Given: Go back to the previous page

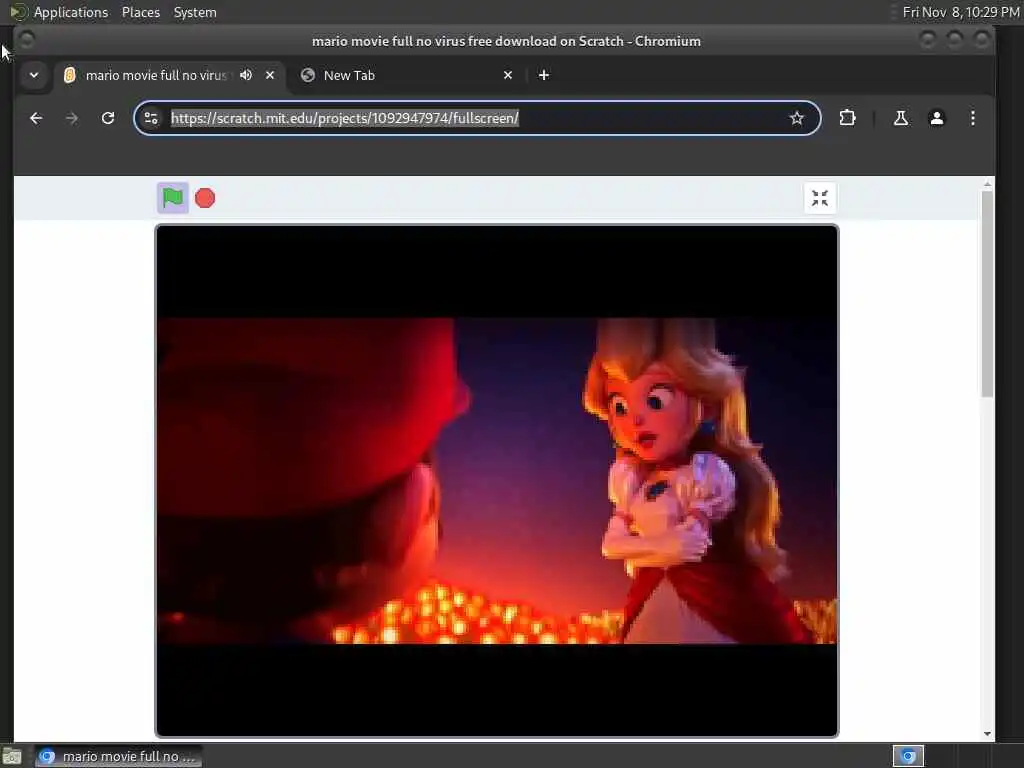Looking at the screenshot, I should point(36,118).
